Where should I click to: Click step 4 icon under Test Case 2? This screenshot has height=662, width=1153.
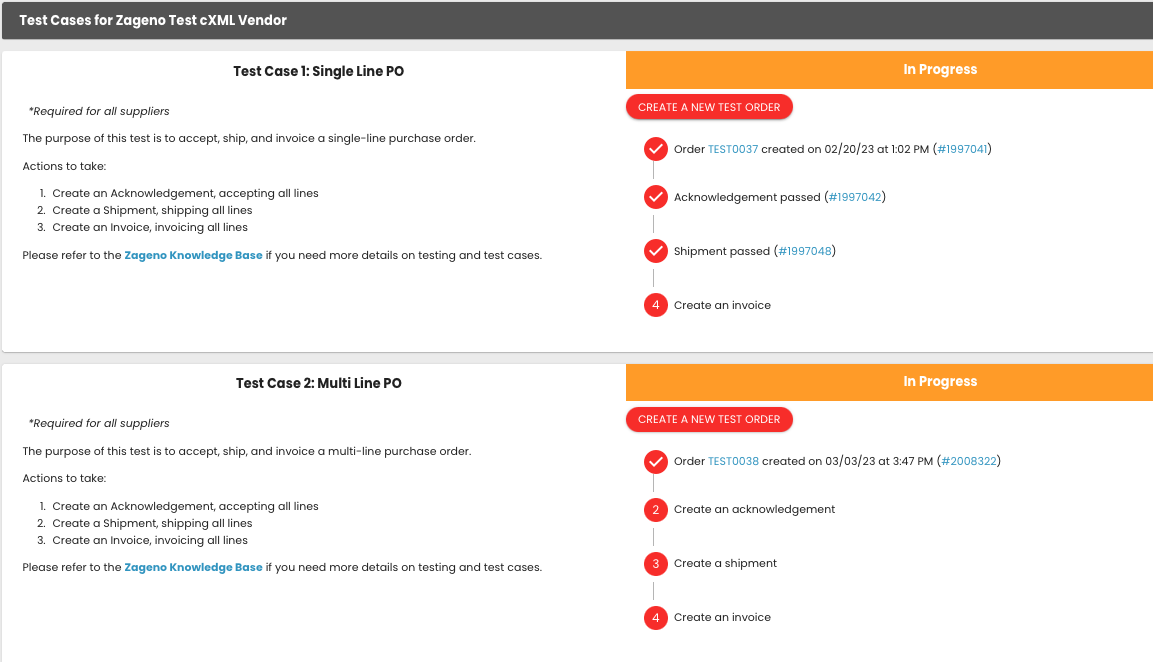tap(655, 617)
